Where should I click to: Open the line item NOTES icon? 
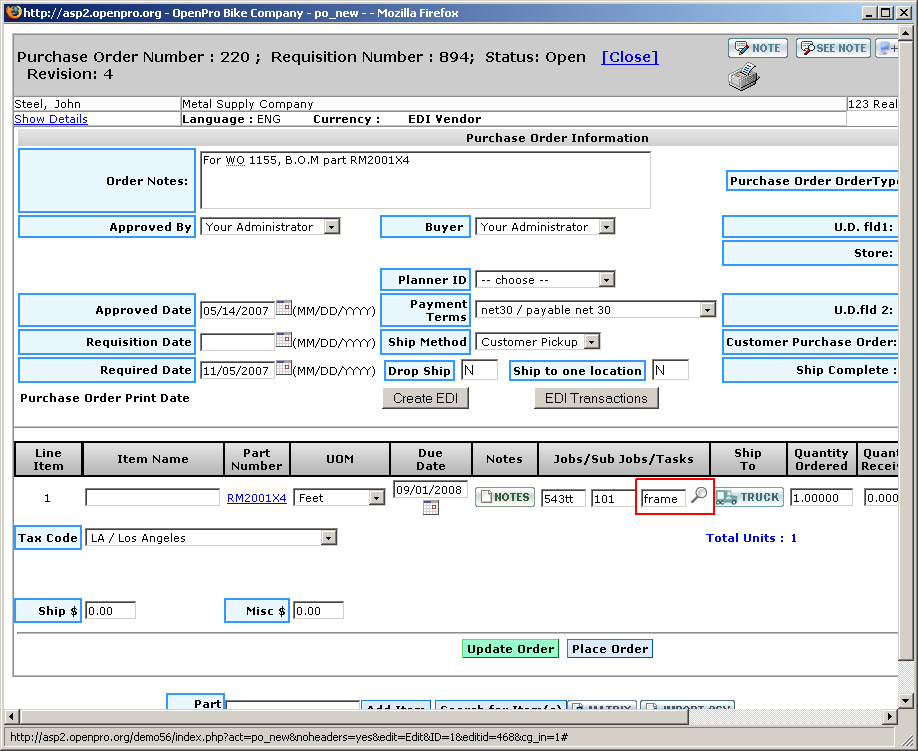(504, 497)
